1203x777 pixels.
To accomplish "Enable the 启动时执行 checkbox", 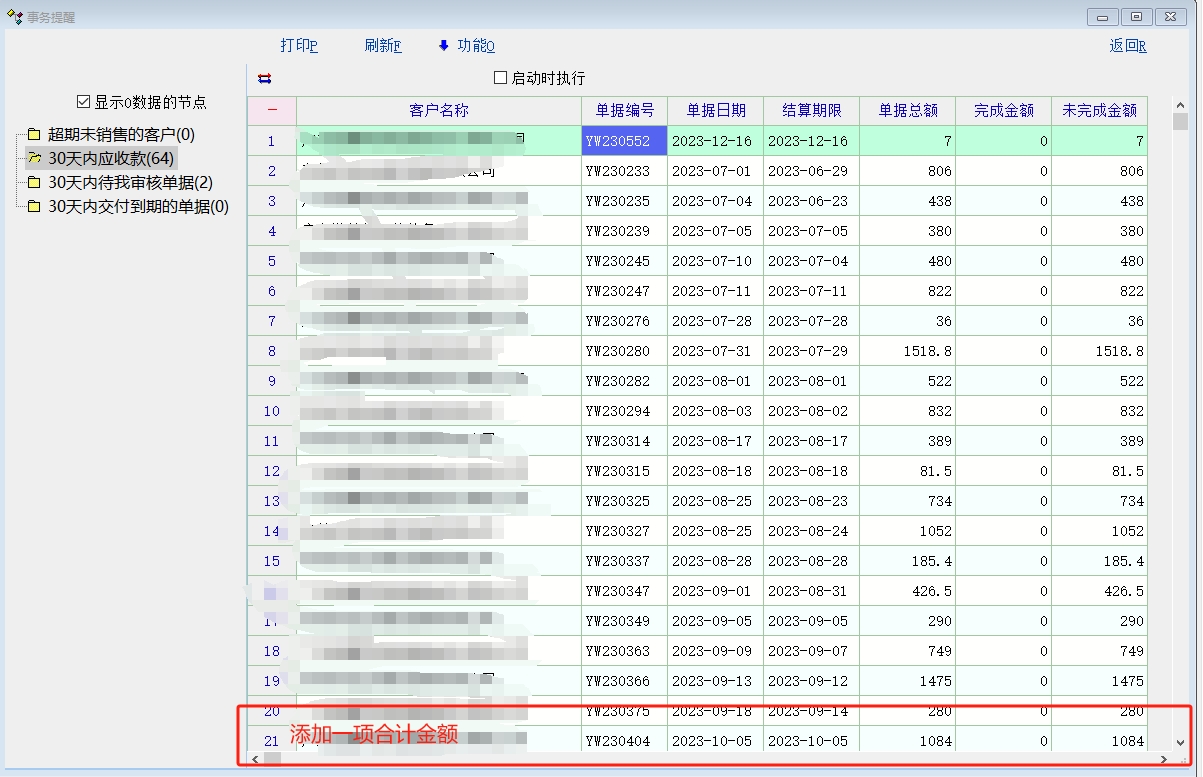I will click(x=501, y=78).
